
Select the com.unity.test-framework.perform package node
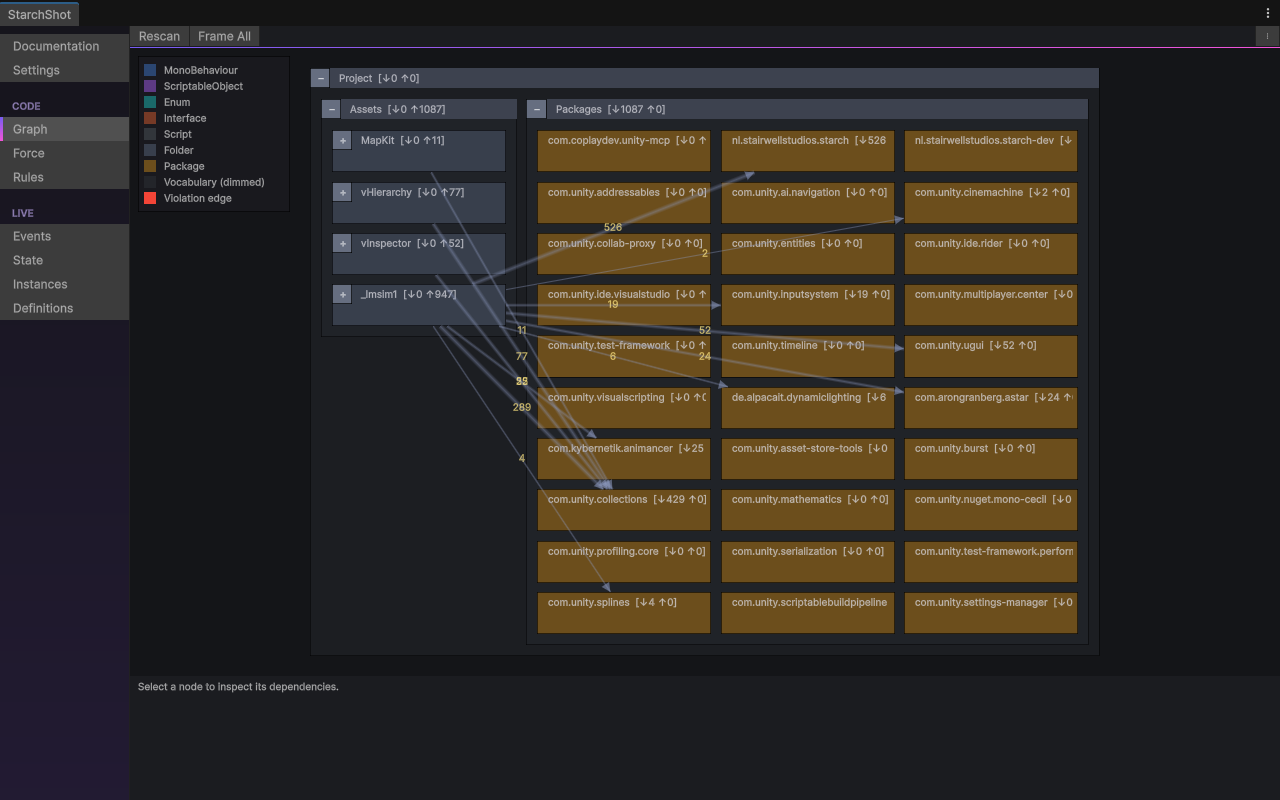click(991, 562)
